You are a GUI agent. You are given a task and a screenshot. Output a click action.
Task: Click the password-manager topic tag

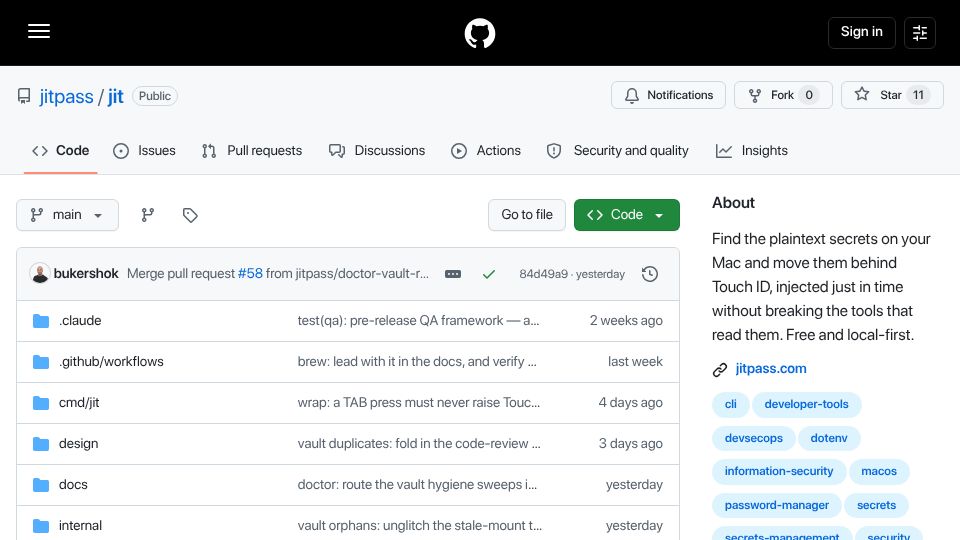pyautogui.click(x=776, y=506)
